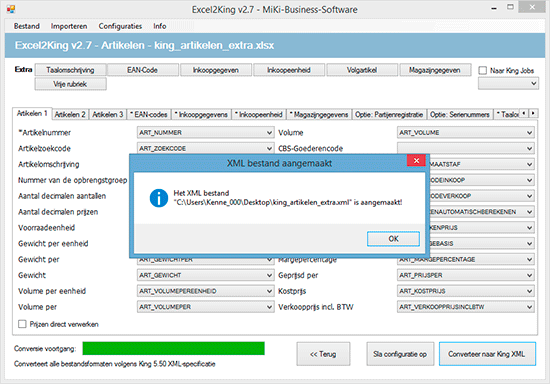The image size is (550, 384).
Task: Click the Sla configuratie op button
Action: (400, 354)
